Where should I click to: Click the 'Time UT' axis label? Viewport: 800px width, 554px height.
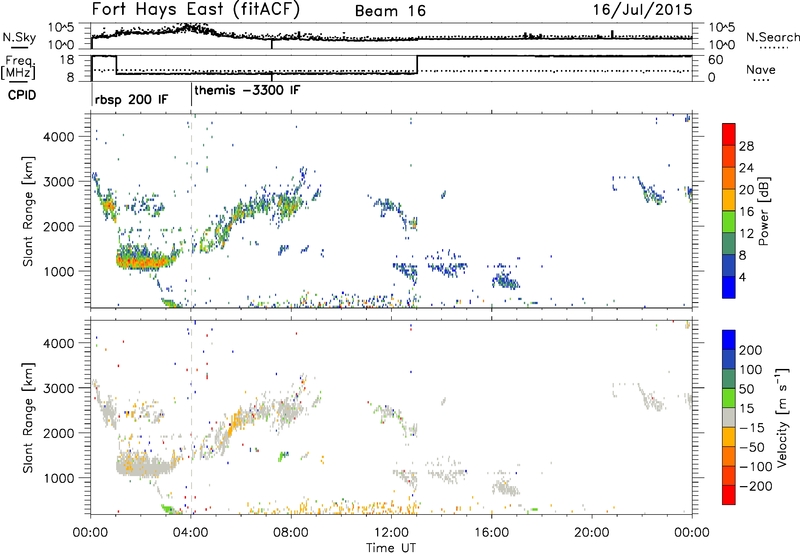point(391,547)
